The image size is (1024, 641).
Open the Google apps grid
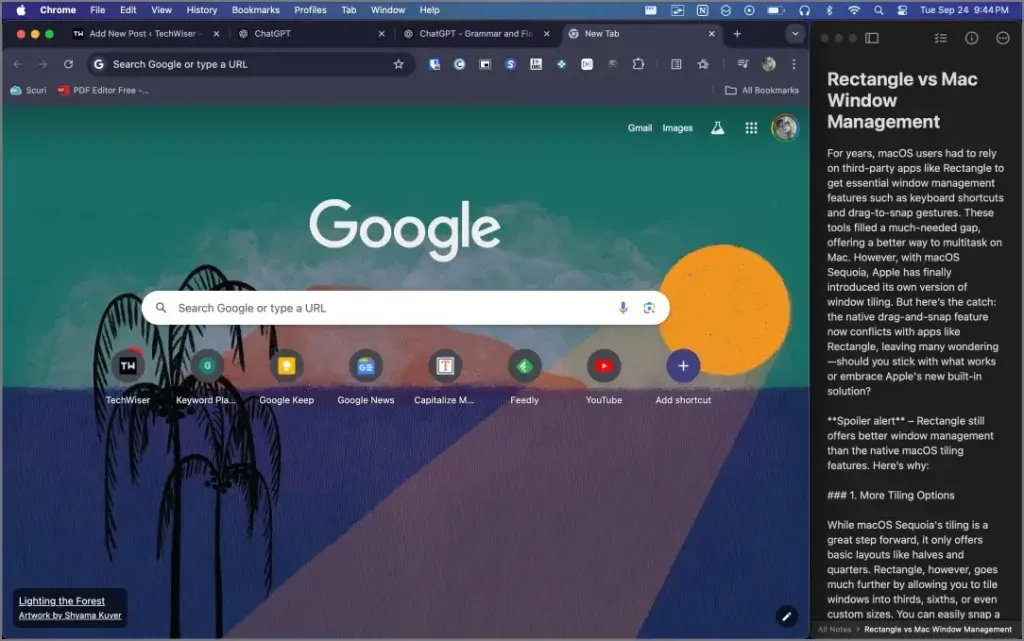[751, 128]
